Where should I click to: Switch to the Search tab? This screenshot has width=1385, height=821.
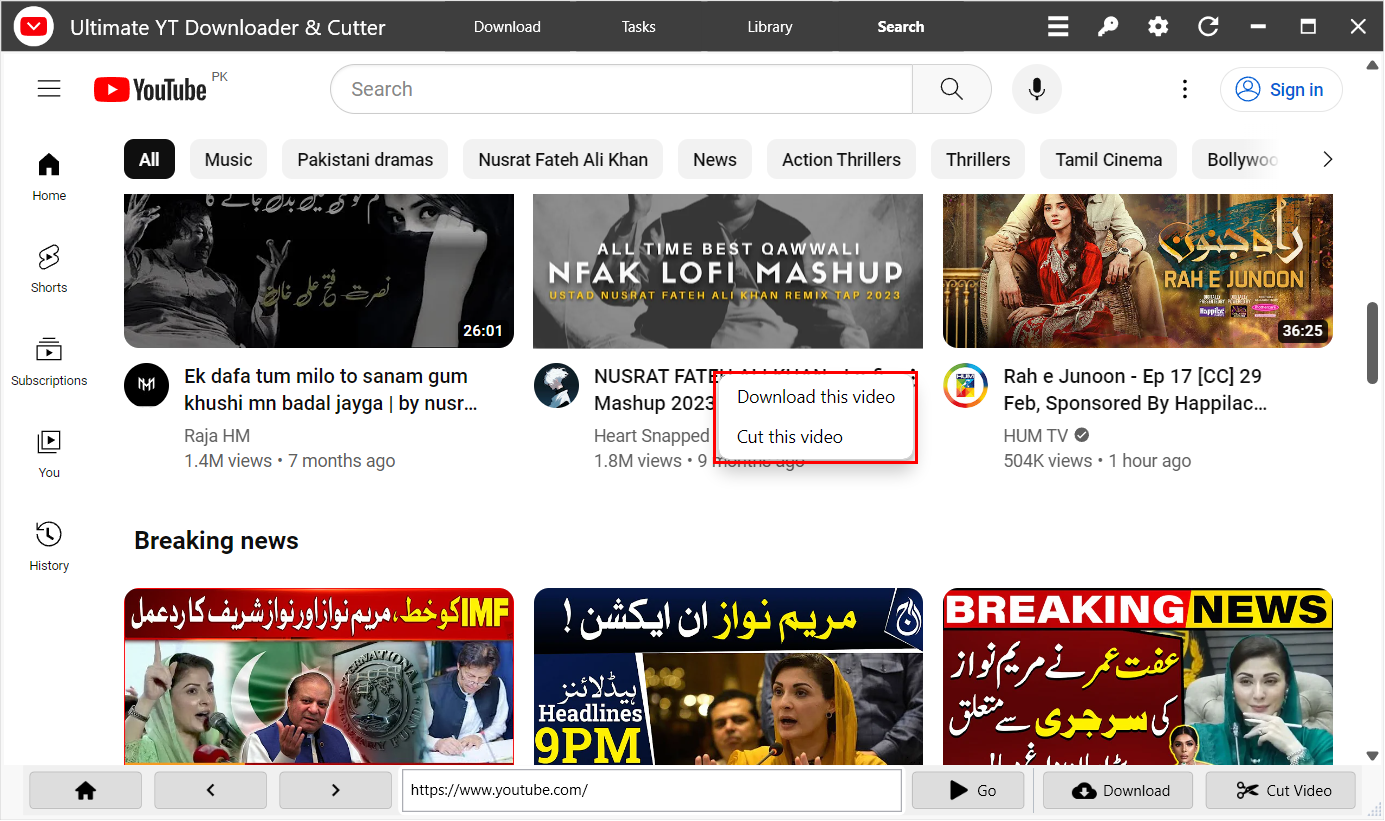tap(901, 27)
